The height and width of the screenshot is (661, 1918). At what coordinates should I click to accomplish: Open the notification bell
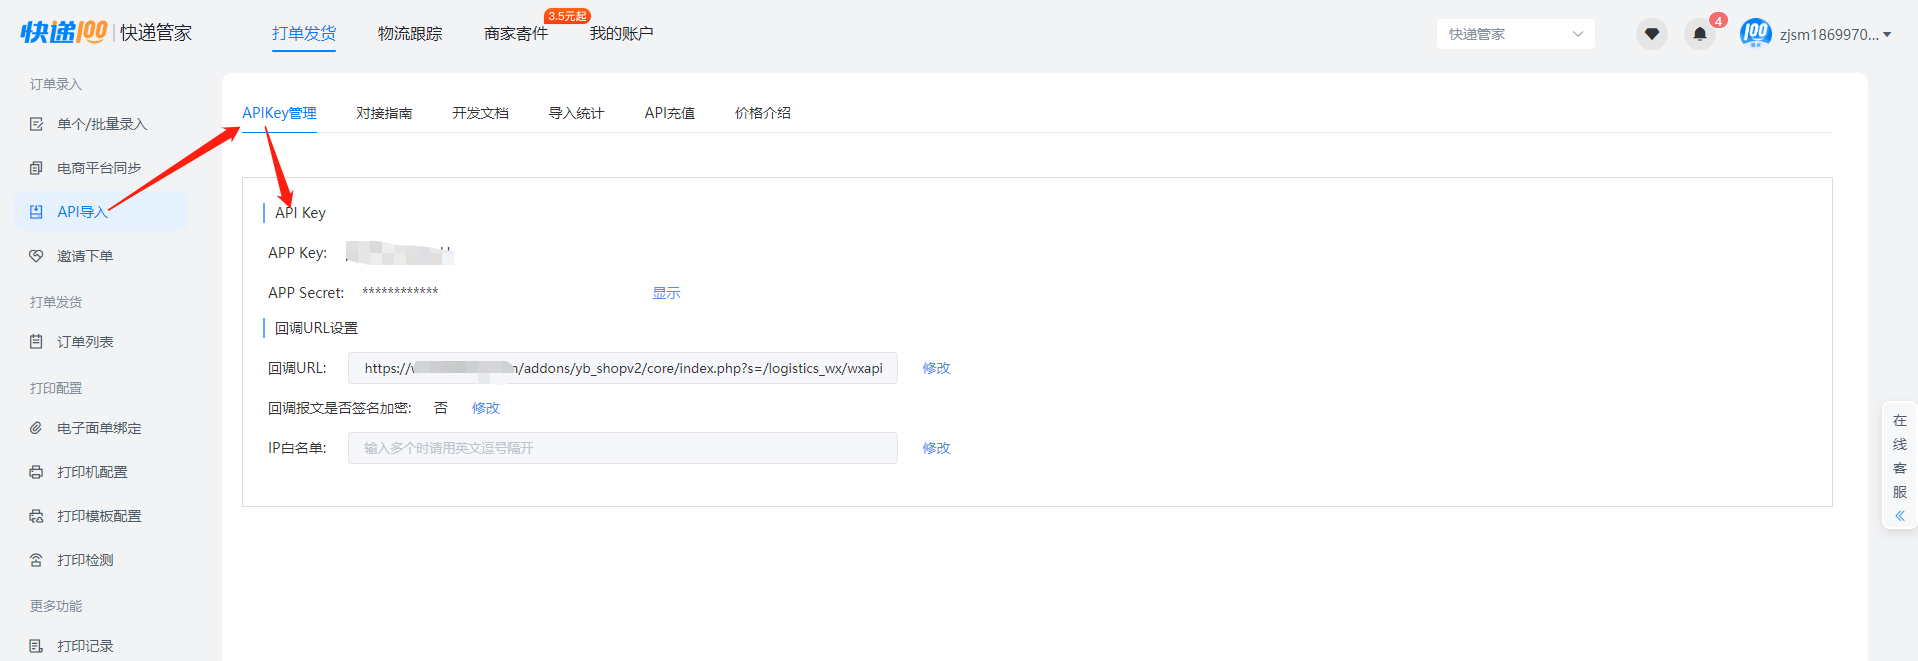click(x=1700, y=34)
